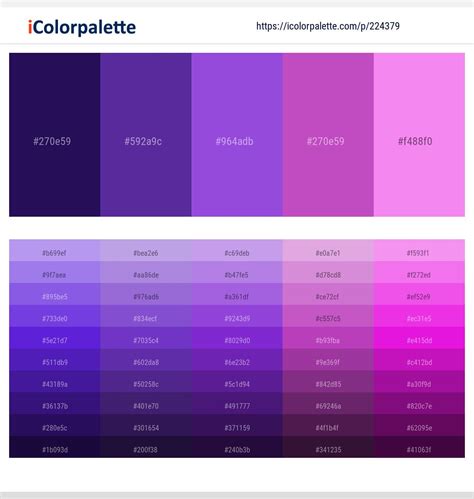Choose the shade swatch #e0a7e1
Image resolution: width=474 pixels, height=499 pixels.
click(328, 250)
